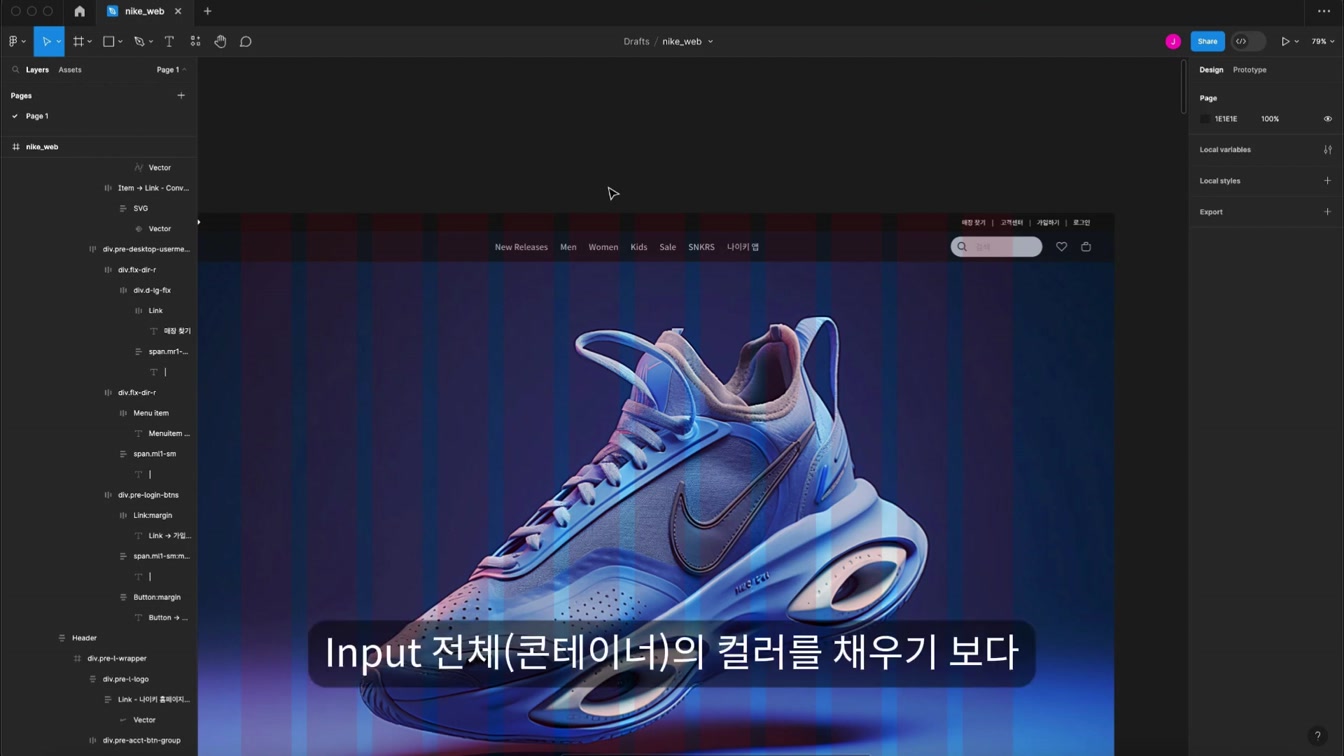Select the Frame tool
The height and width of the screenshot is (756, 1344).
tap(78, 42)
